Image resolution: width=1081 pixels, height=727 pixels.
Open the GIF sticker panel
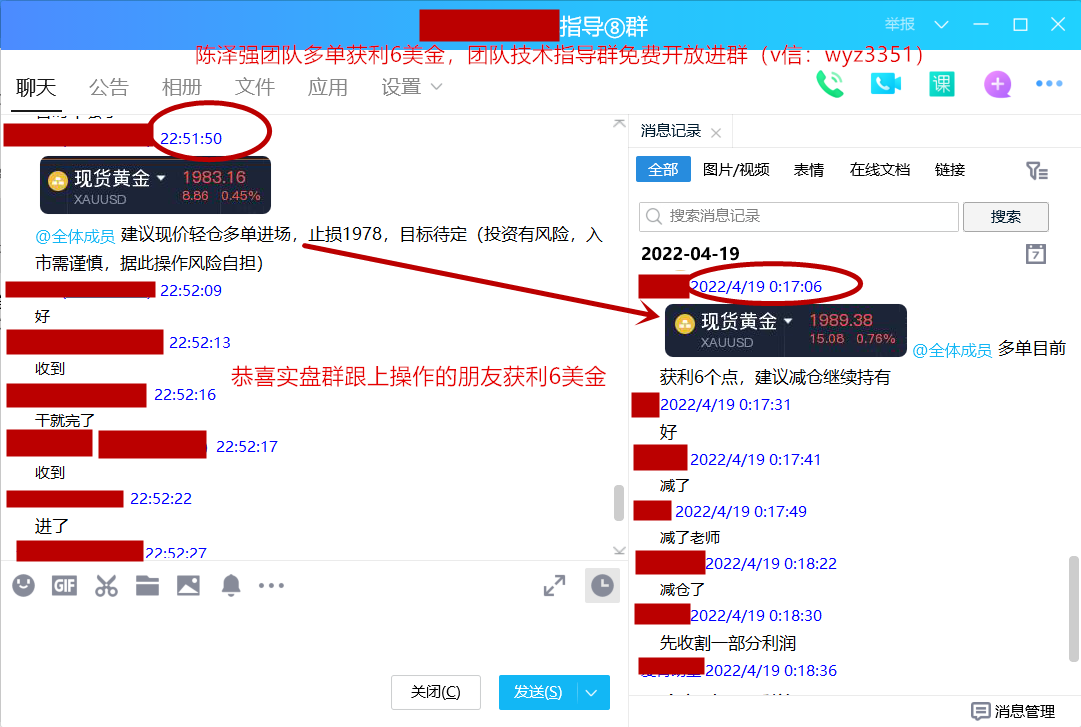coord(64,586)
